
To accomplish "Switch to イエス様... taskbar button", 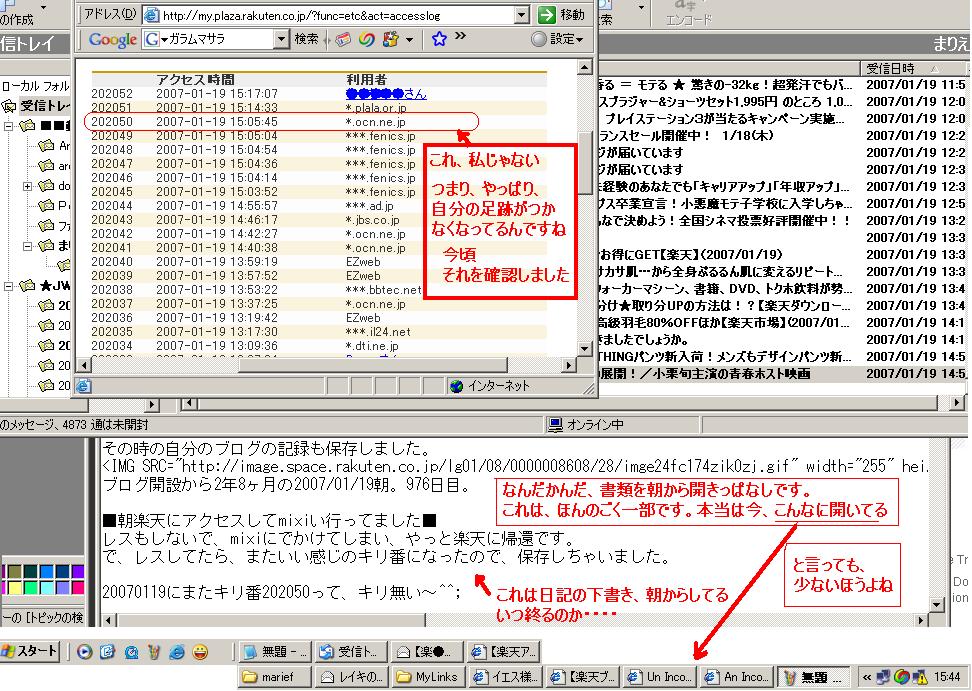I will (503, 677).
